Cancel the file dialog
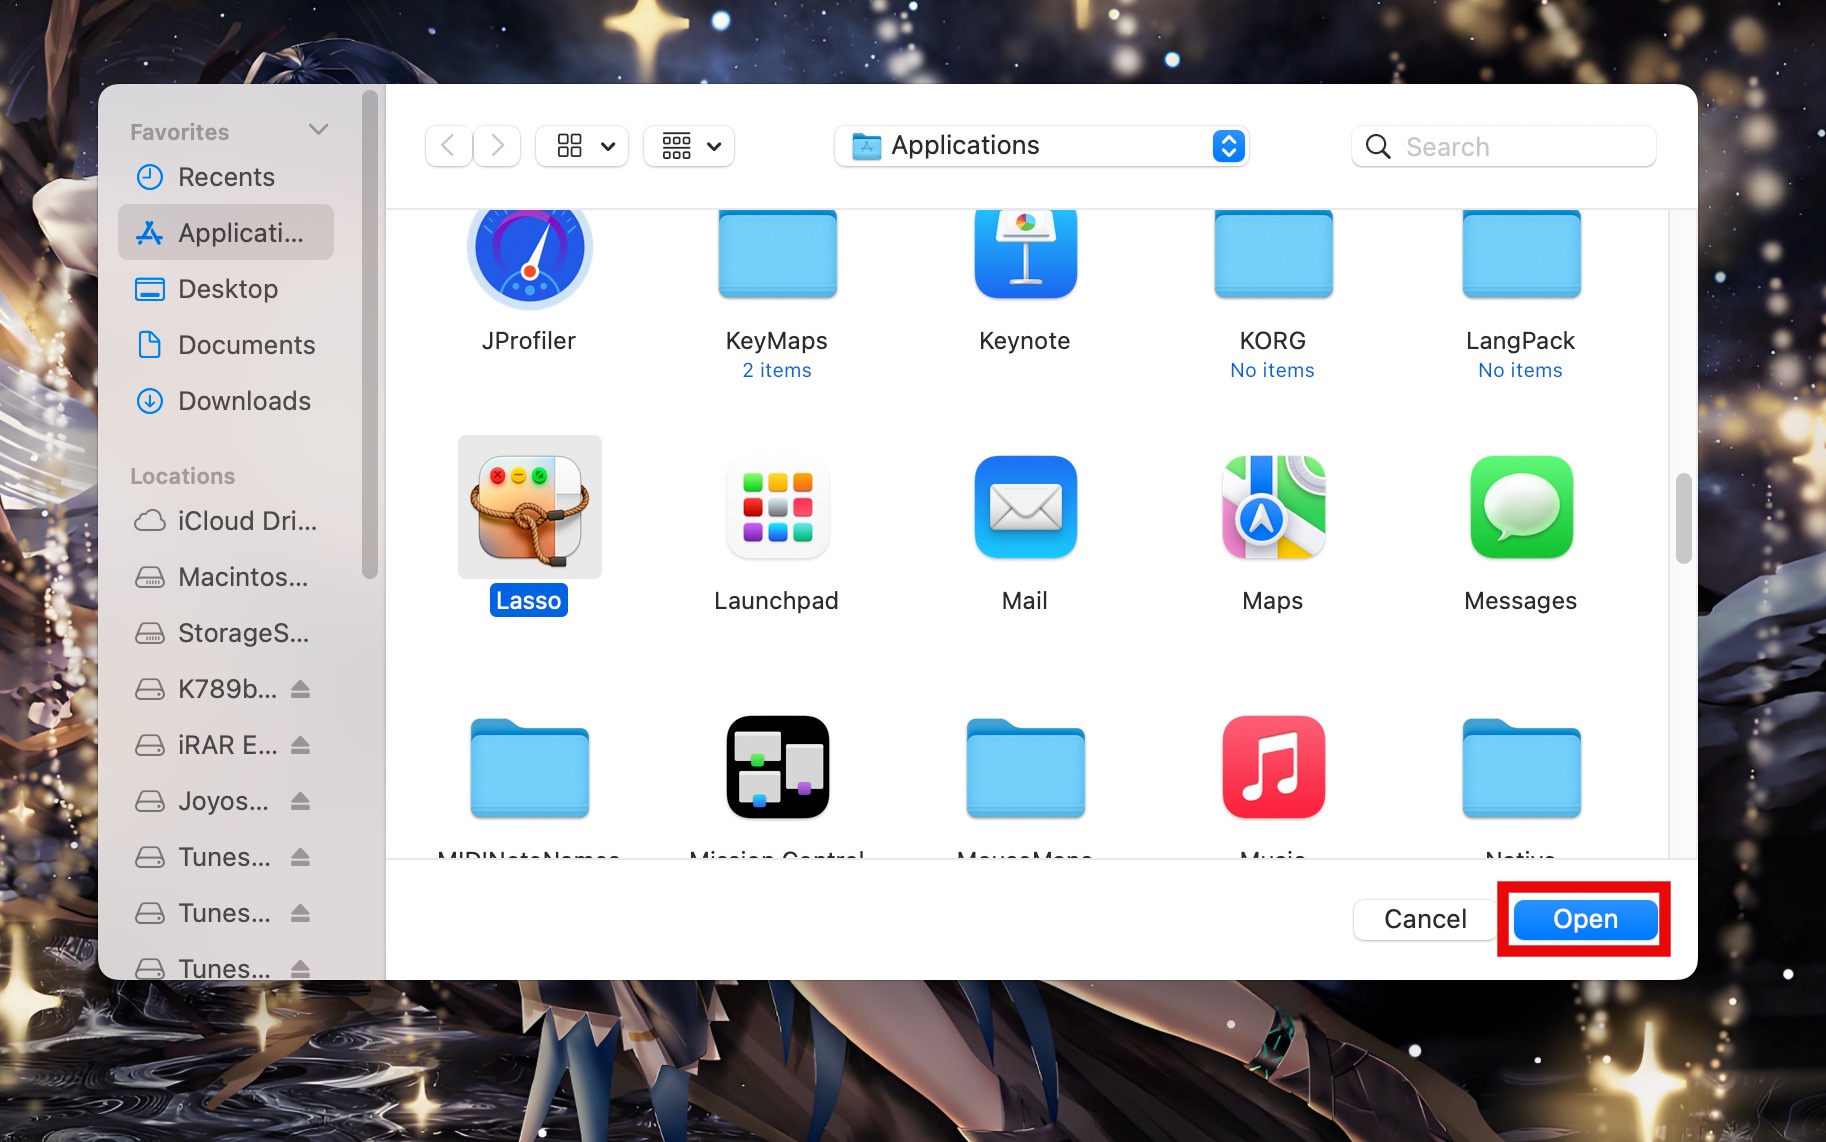The height and width of the screenshot is (1142, 1826). click(1424, 919)
